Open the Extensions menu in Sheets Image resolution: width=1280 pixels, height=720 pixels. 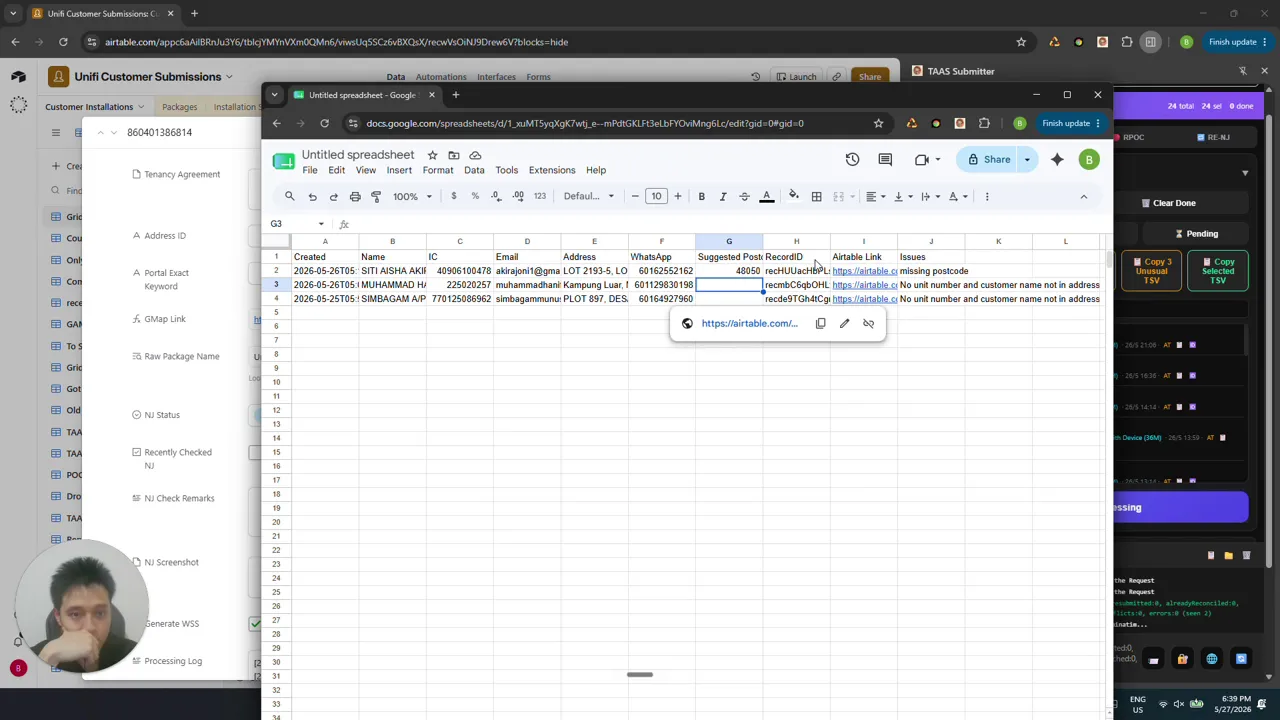click(x=552, y=170)
